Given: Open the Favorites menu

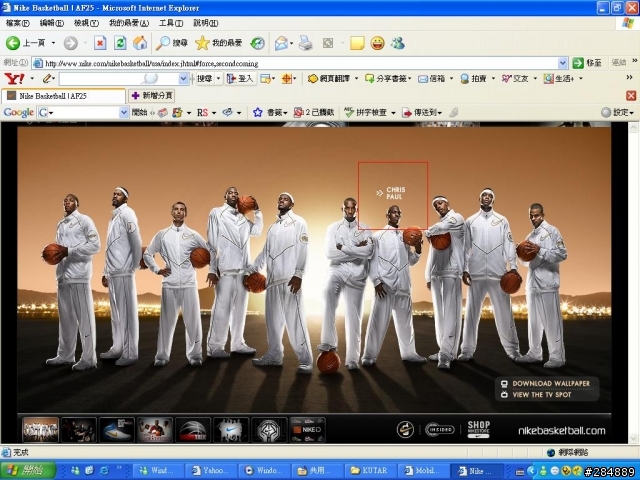Looking at the screenshot, I should pyautogui.click(x=129, y=23).
